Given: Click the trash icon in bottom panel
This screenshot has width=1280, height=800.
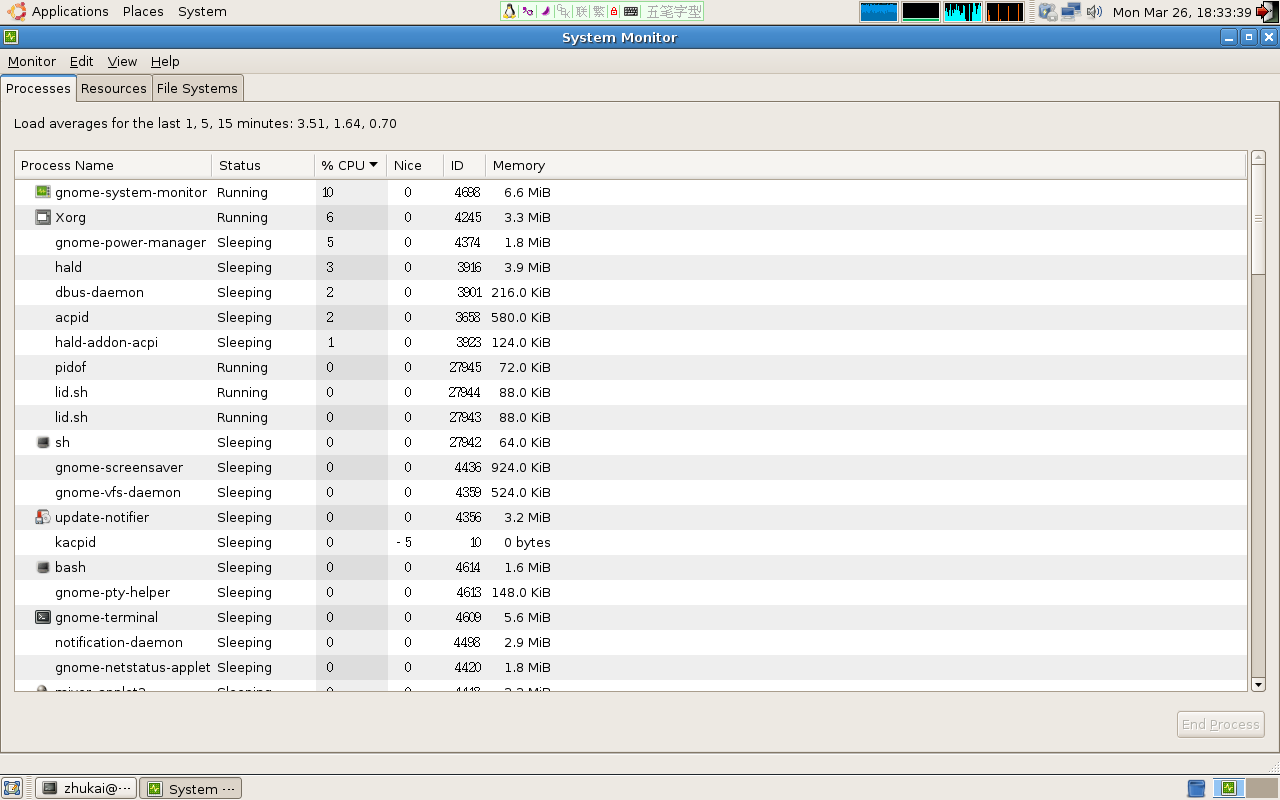Looking at the screenshot, I should (x=1196, y=788).
